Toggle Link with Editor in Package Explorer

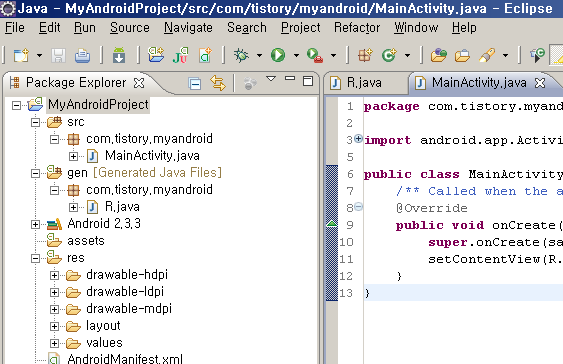(218, 83)
